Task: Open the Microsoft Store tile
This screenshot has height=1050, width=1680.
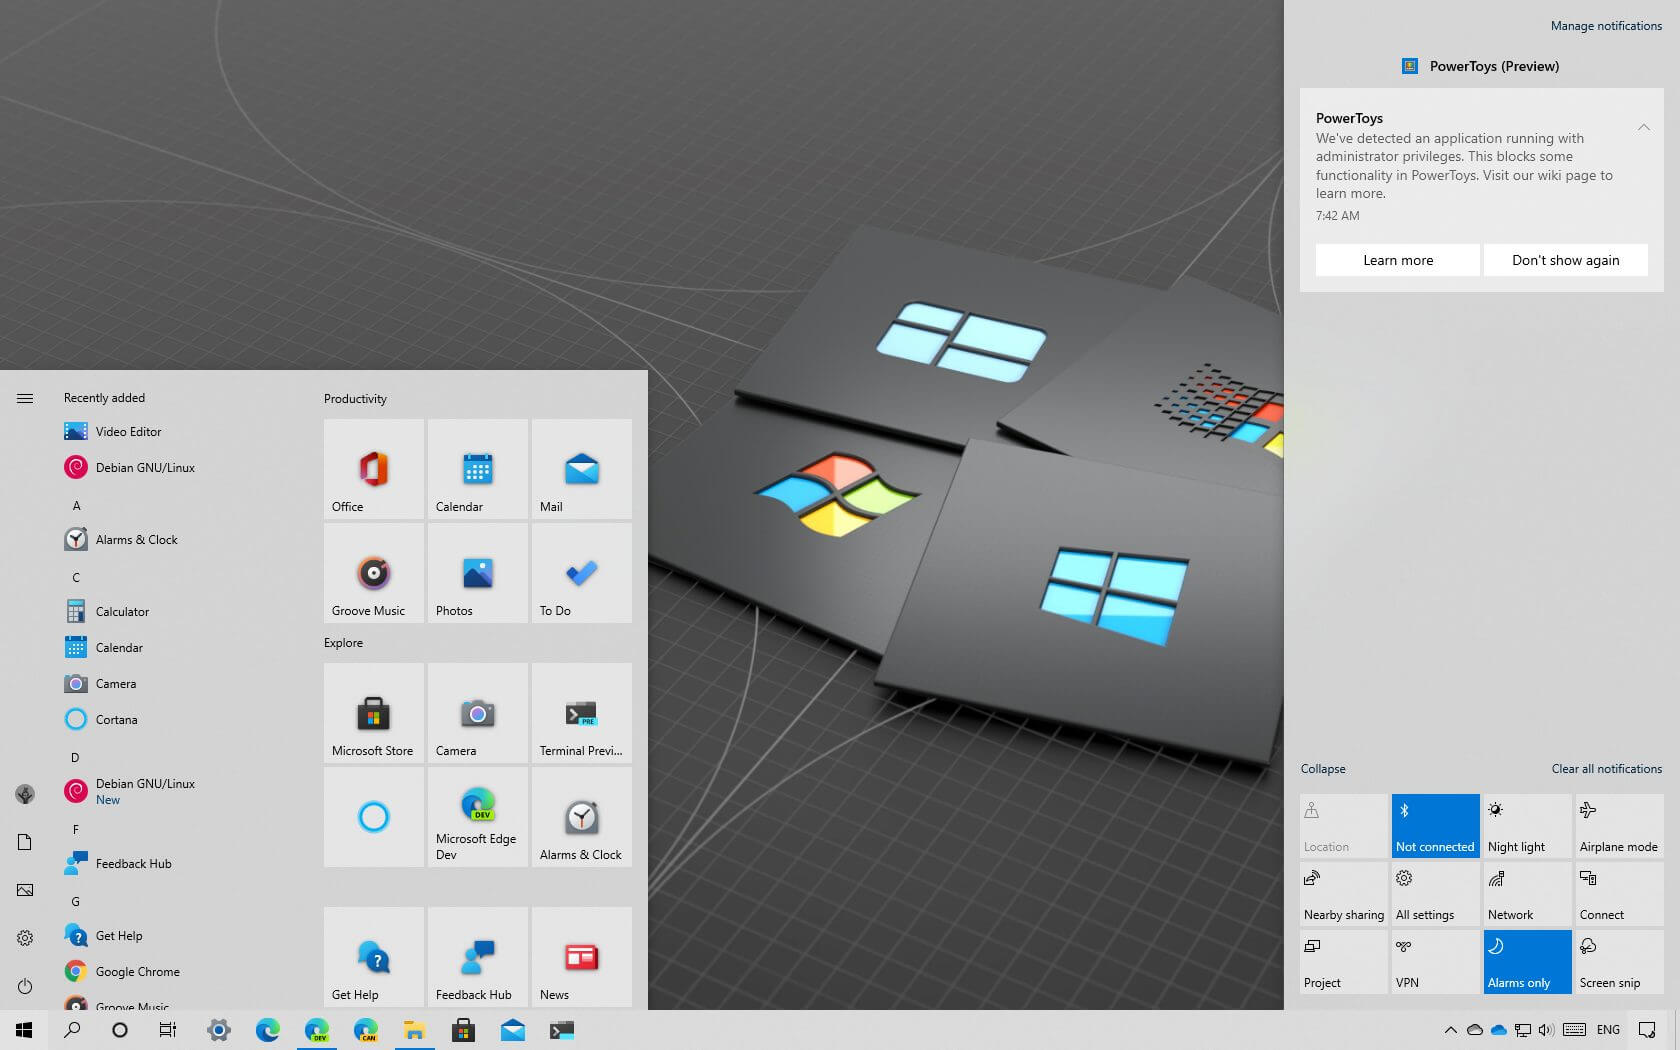Action: point(373,714)
